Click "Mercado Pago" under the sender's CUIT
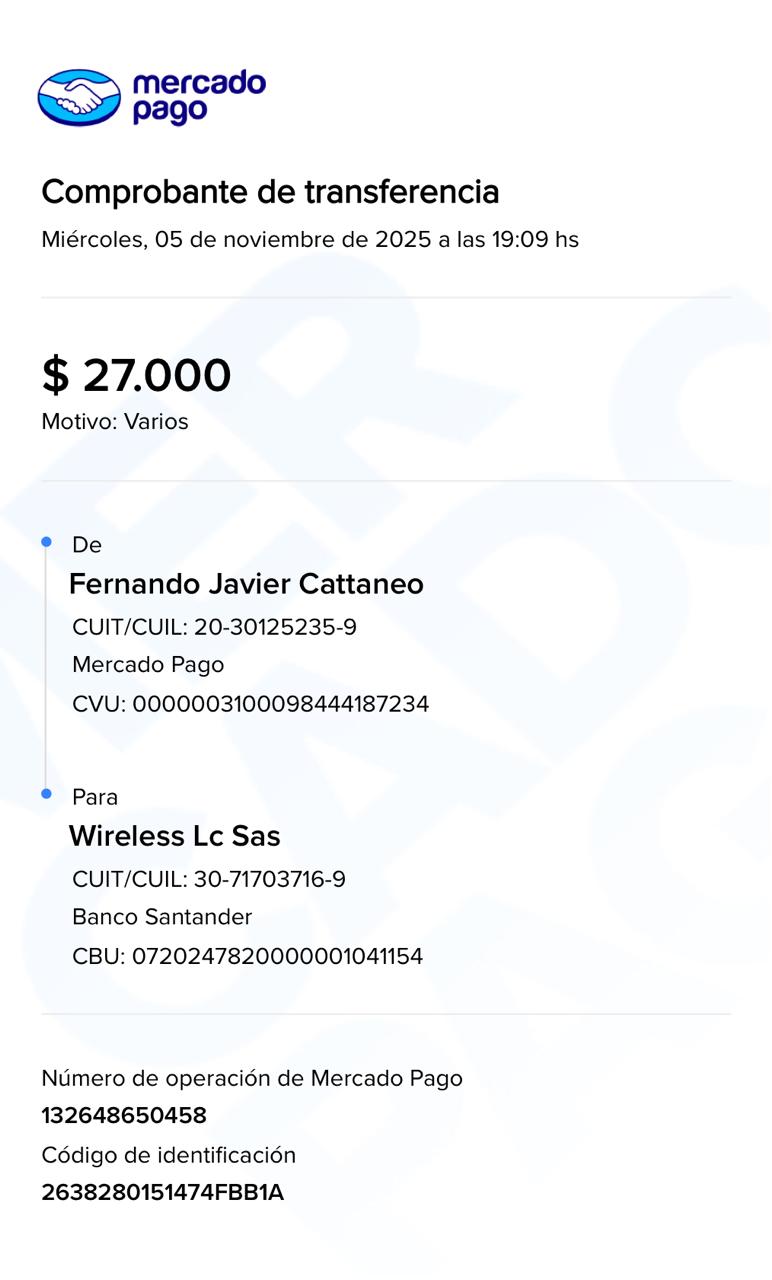 click(x=148, y=665)
